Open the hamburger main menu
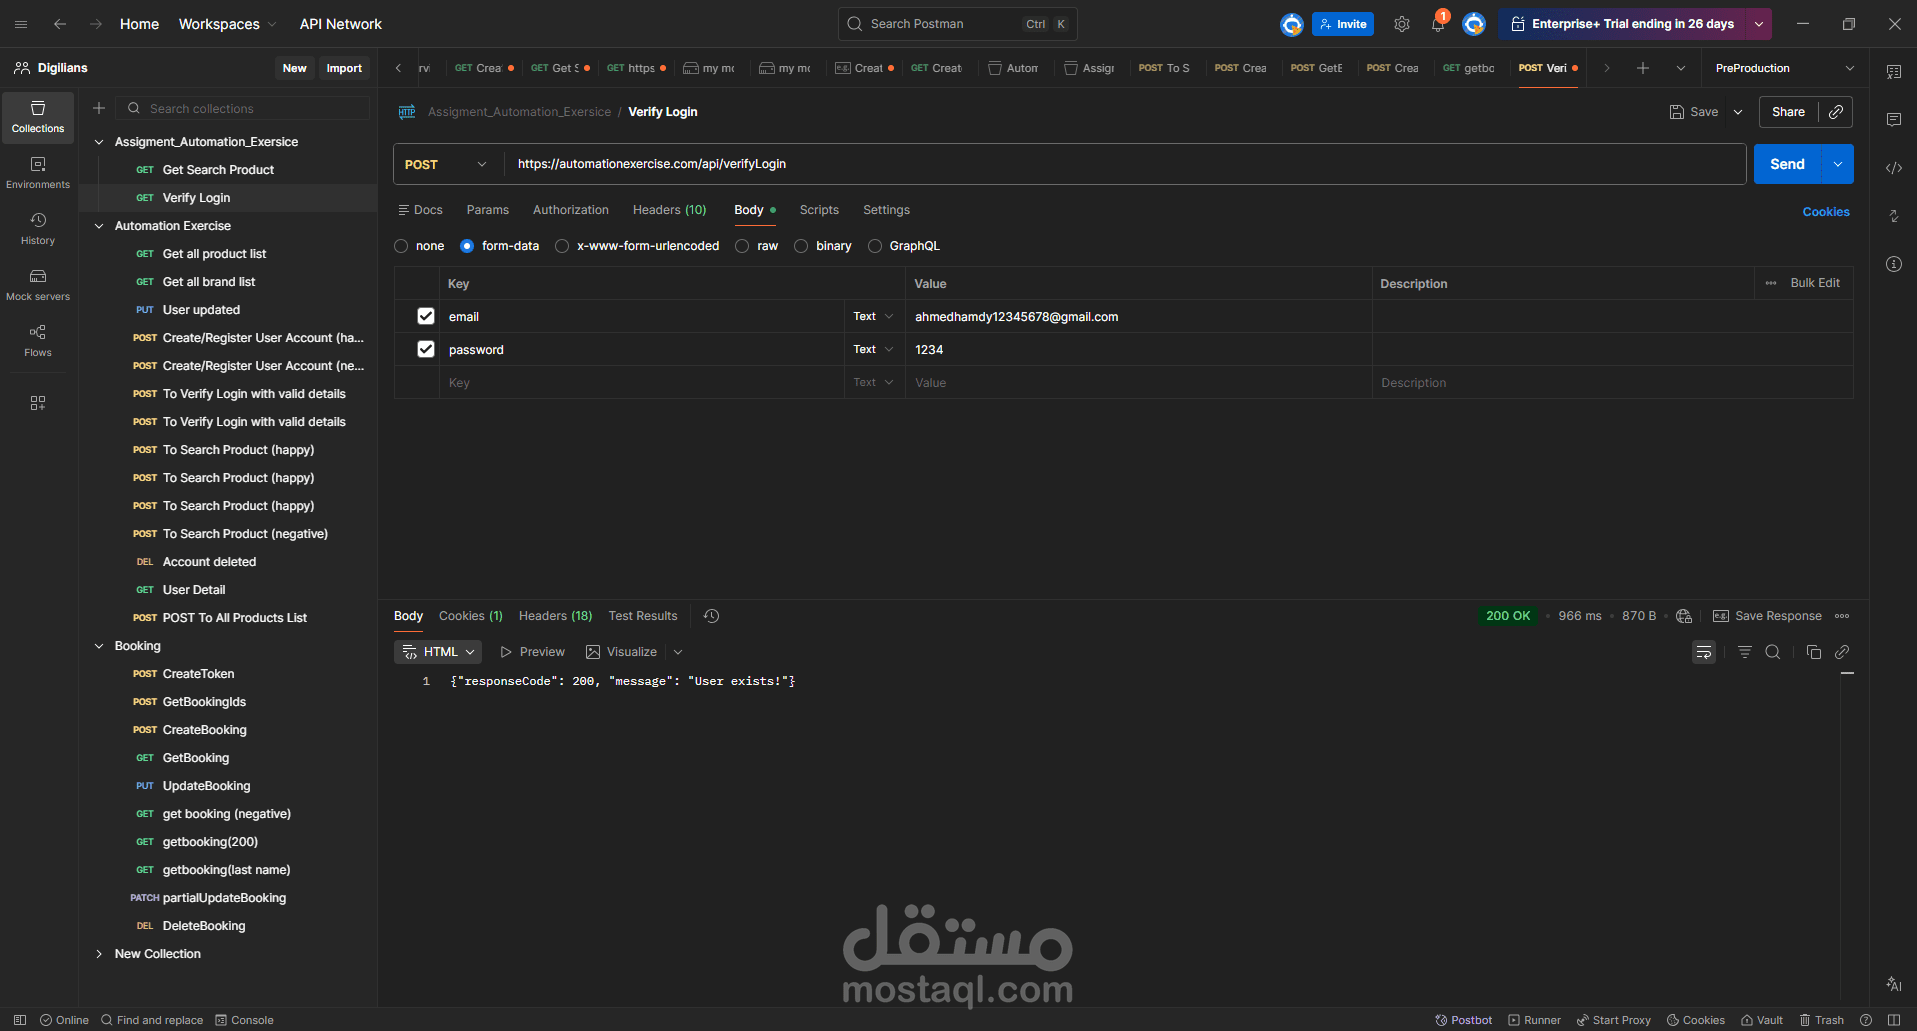 21,24
